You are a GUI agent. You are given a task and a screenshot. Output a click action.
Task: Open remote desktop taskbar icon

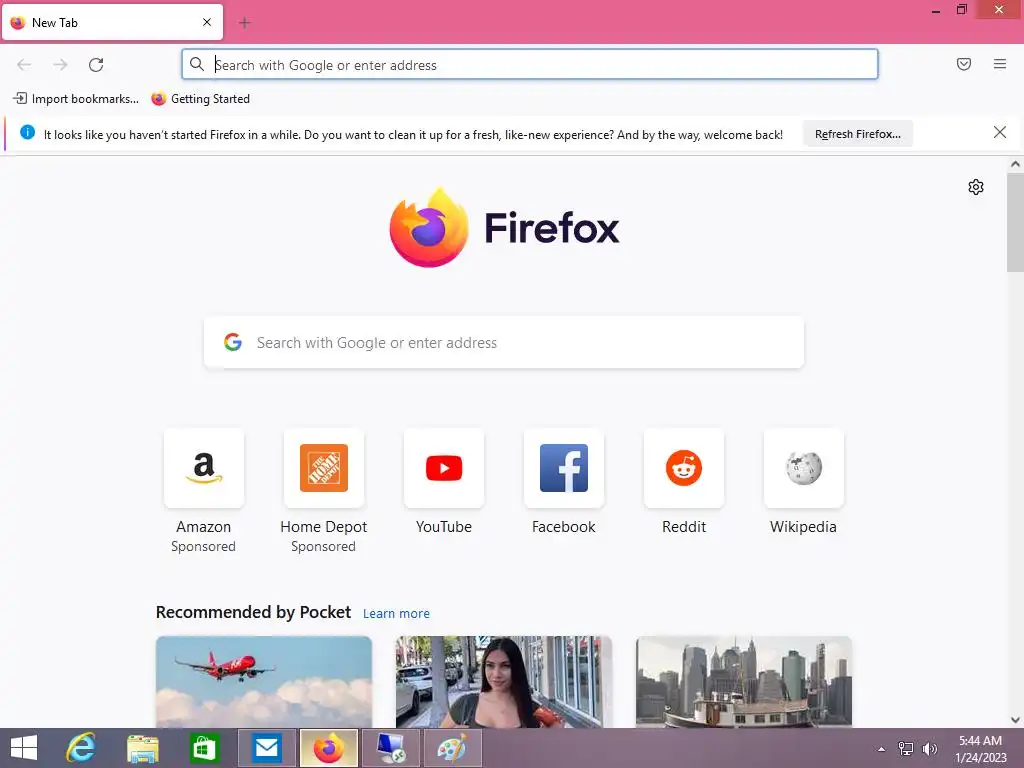pos(391,748)
